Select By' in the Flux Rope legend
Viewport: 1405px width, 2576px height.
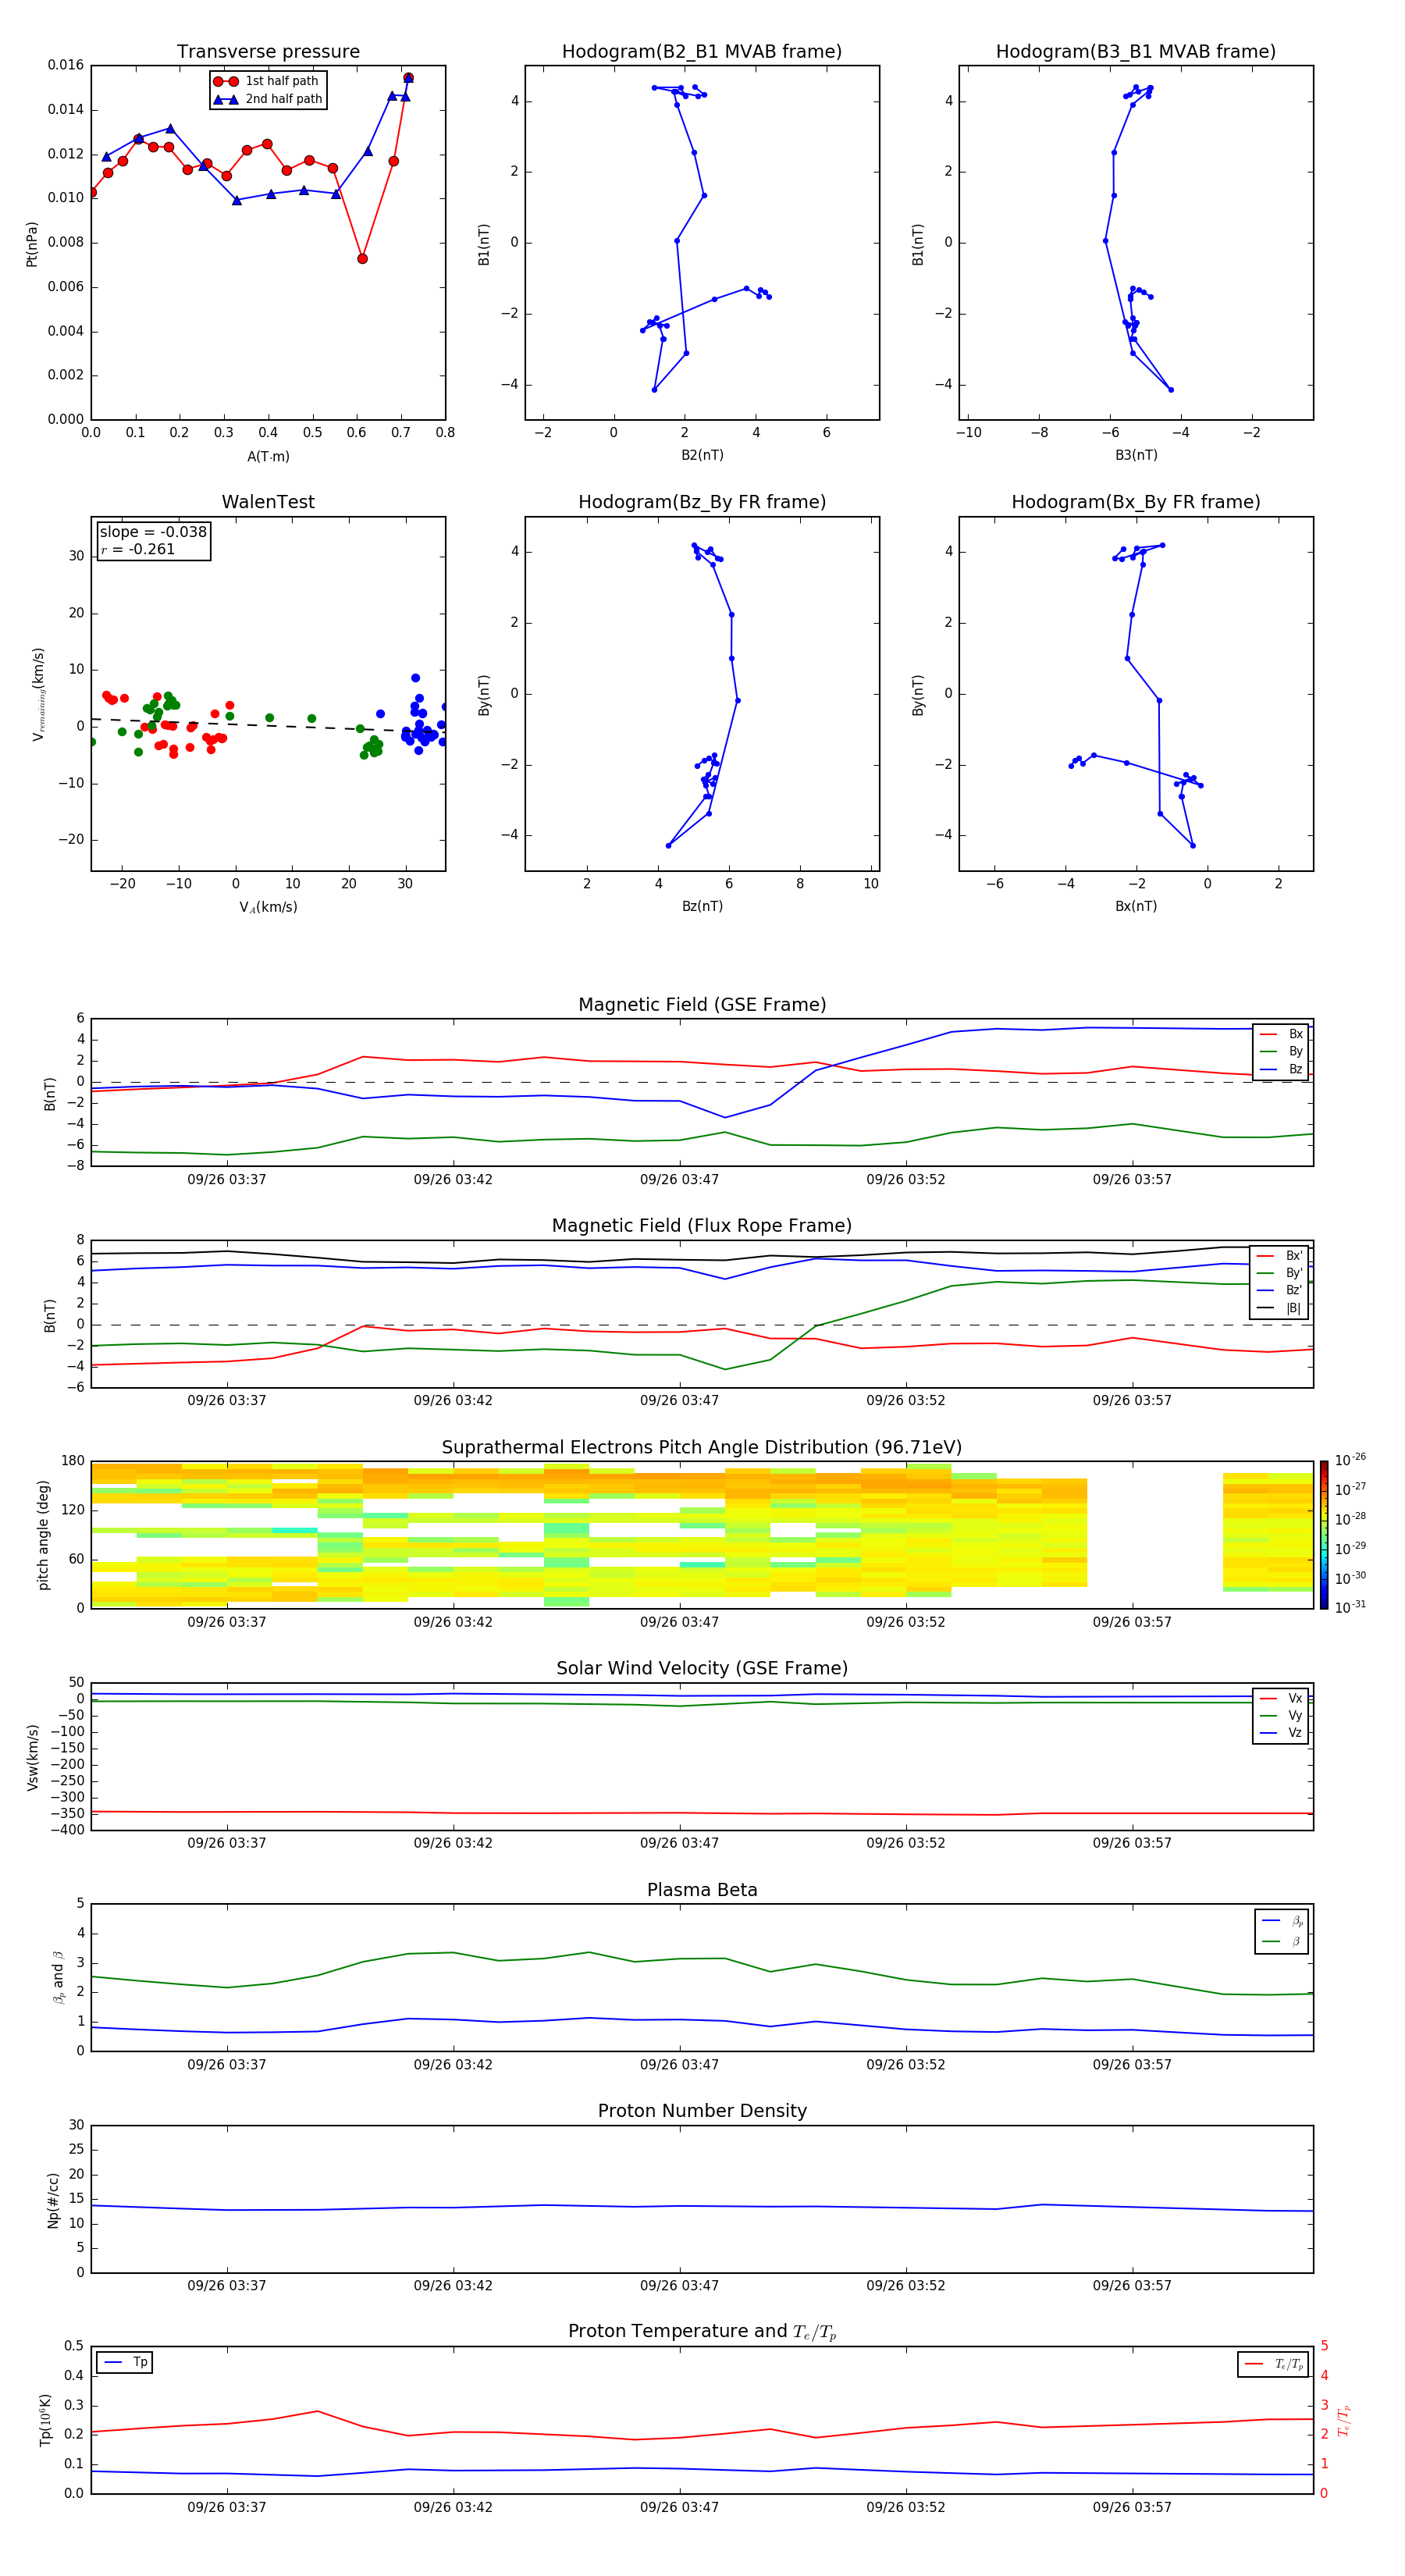(1280, 1273)
